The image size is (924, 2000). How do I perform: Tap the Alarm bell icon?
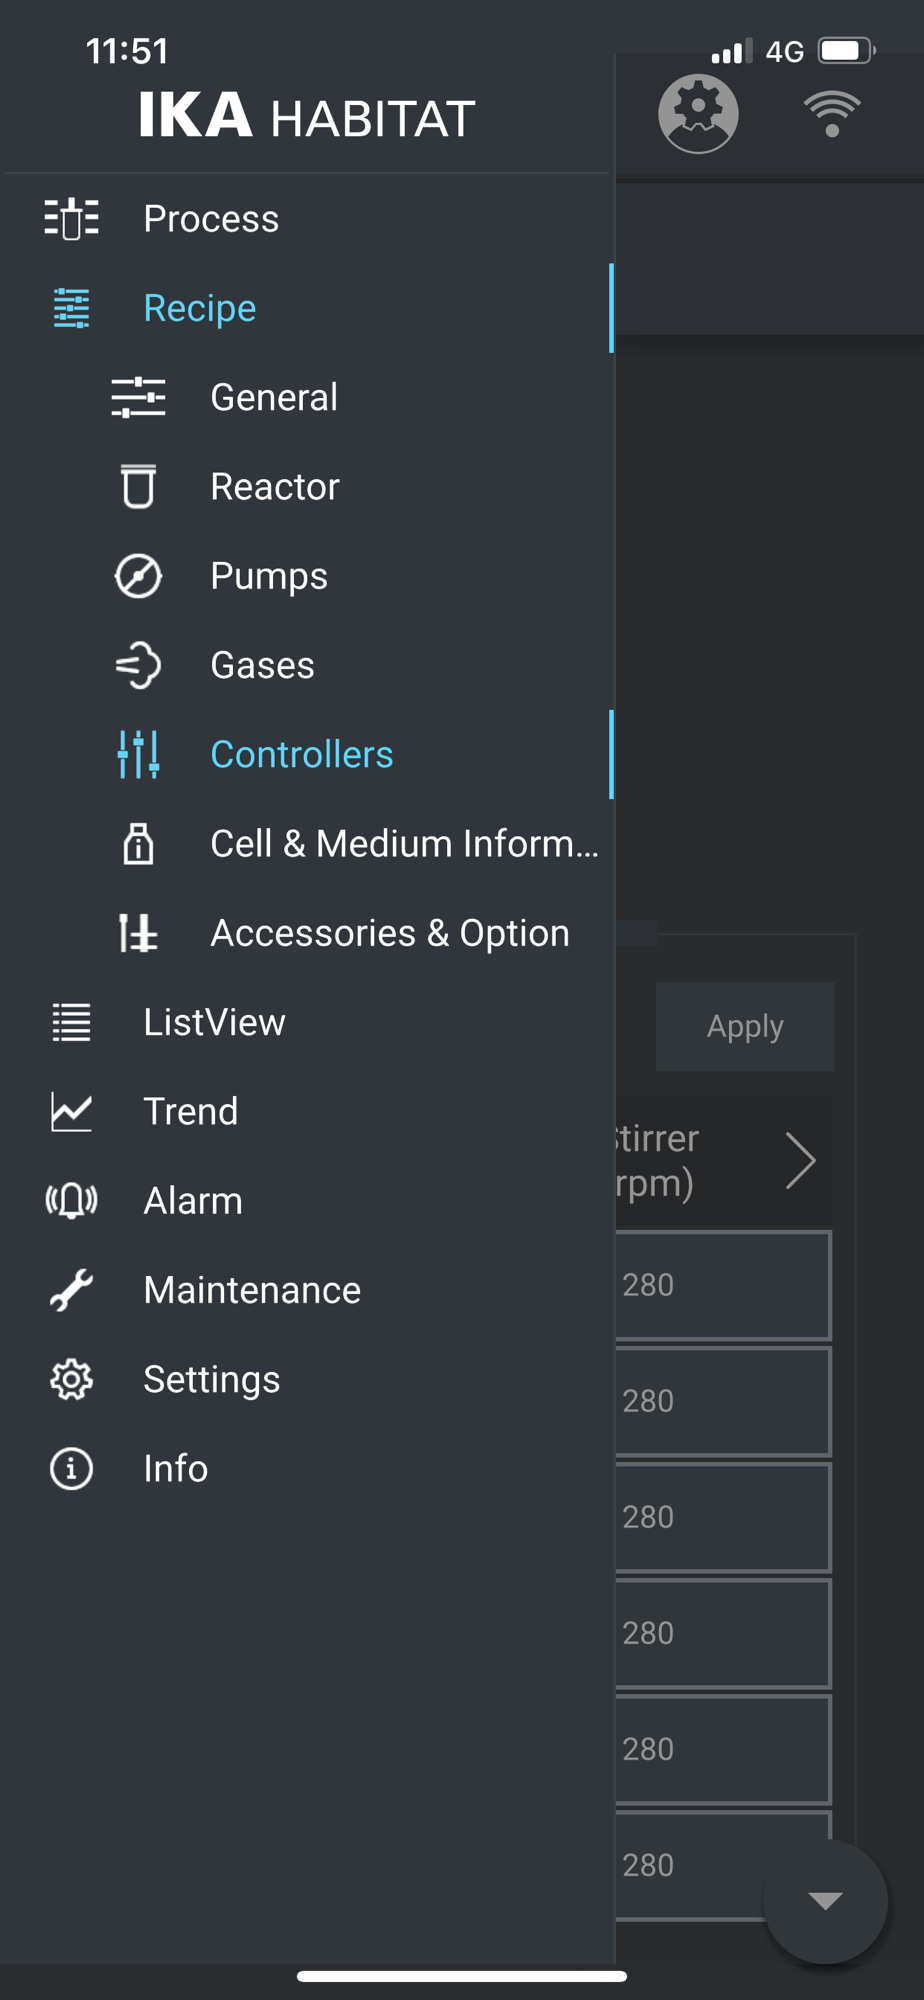coord(71,1201)
